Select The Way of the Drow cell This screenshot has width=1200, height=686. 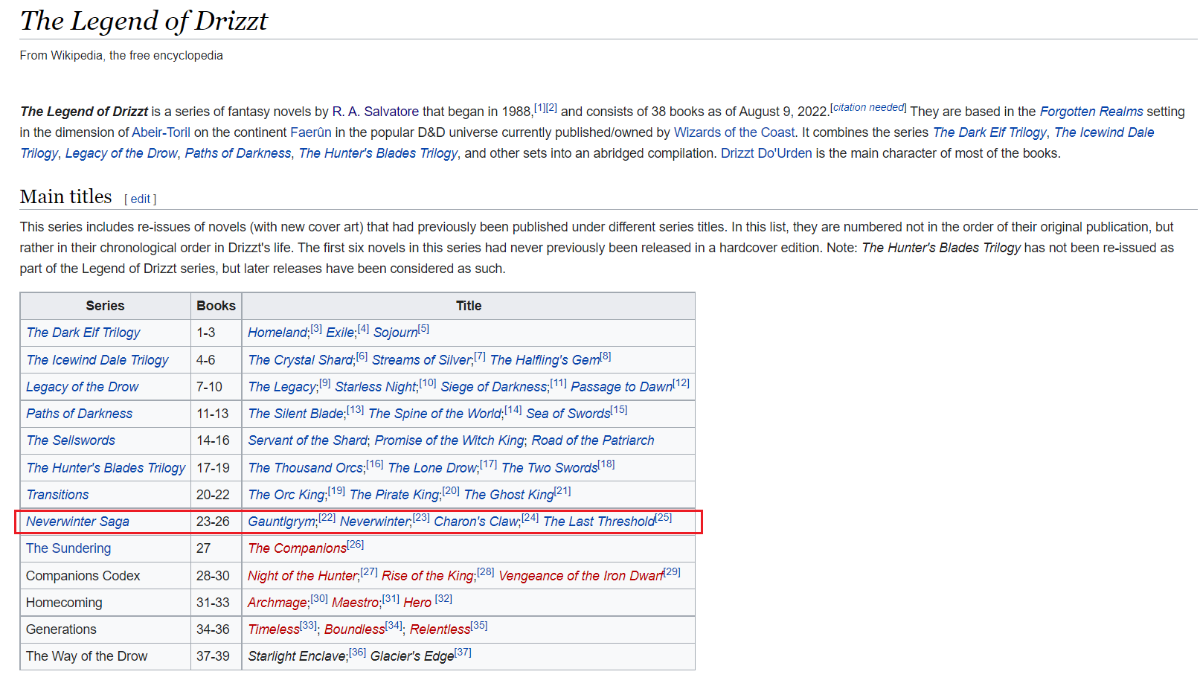(105, 656)
